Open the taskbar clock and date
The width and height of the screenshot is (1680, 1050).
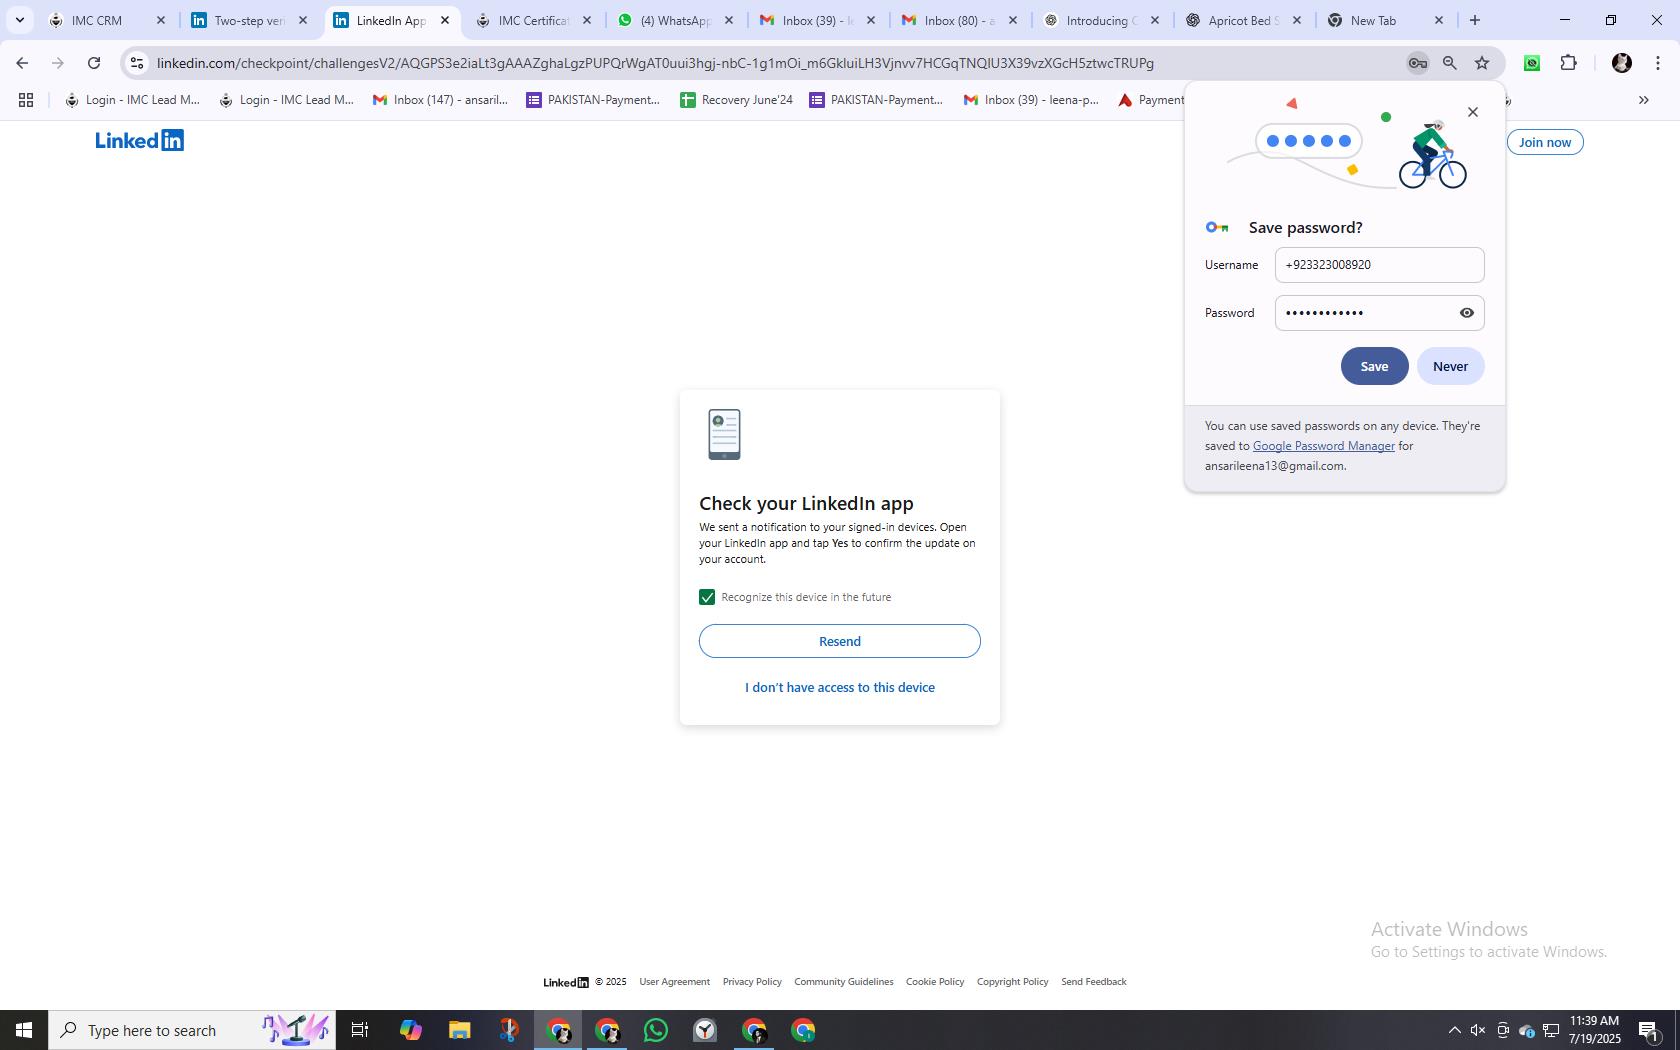click(x=1594, y=1030)
